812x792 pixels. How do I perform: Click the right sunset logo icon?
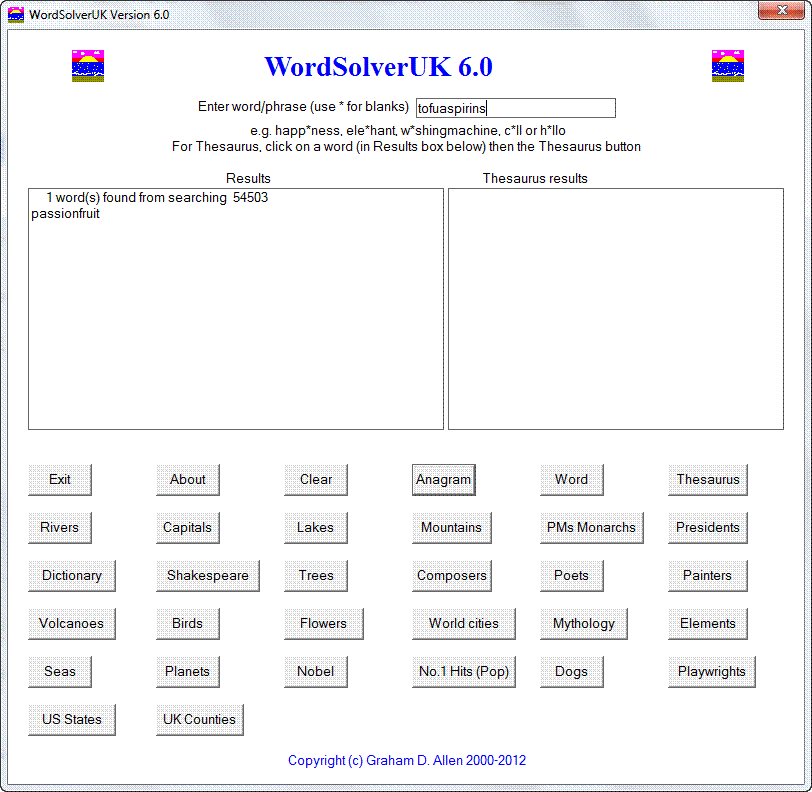728,66
